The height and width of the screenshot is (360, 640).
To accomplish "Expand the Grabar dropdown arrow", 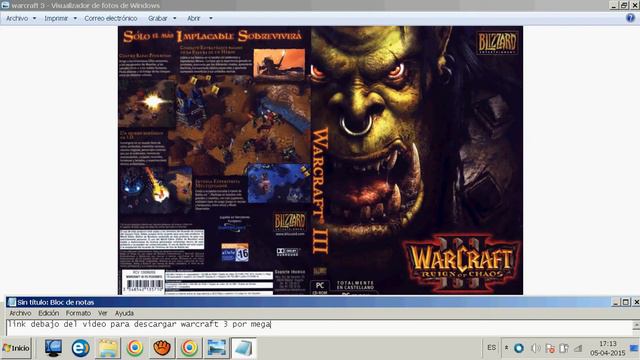I will pos(175,18).
